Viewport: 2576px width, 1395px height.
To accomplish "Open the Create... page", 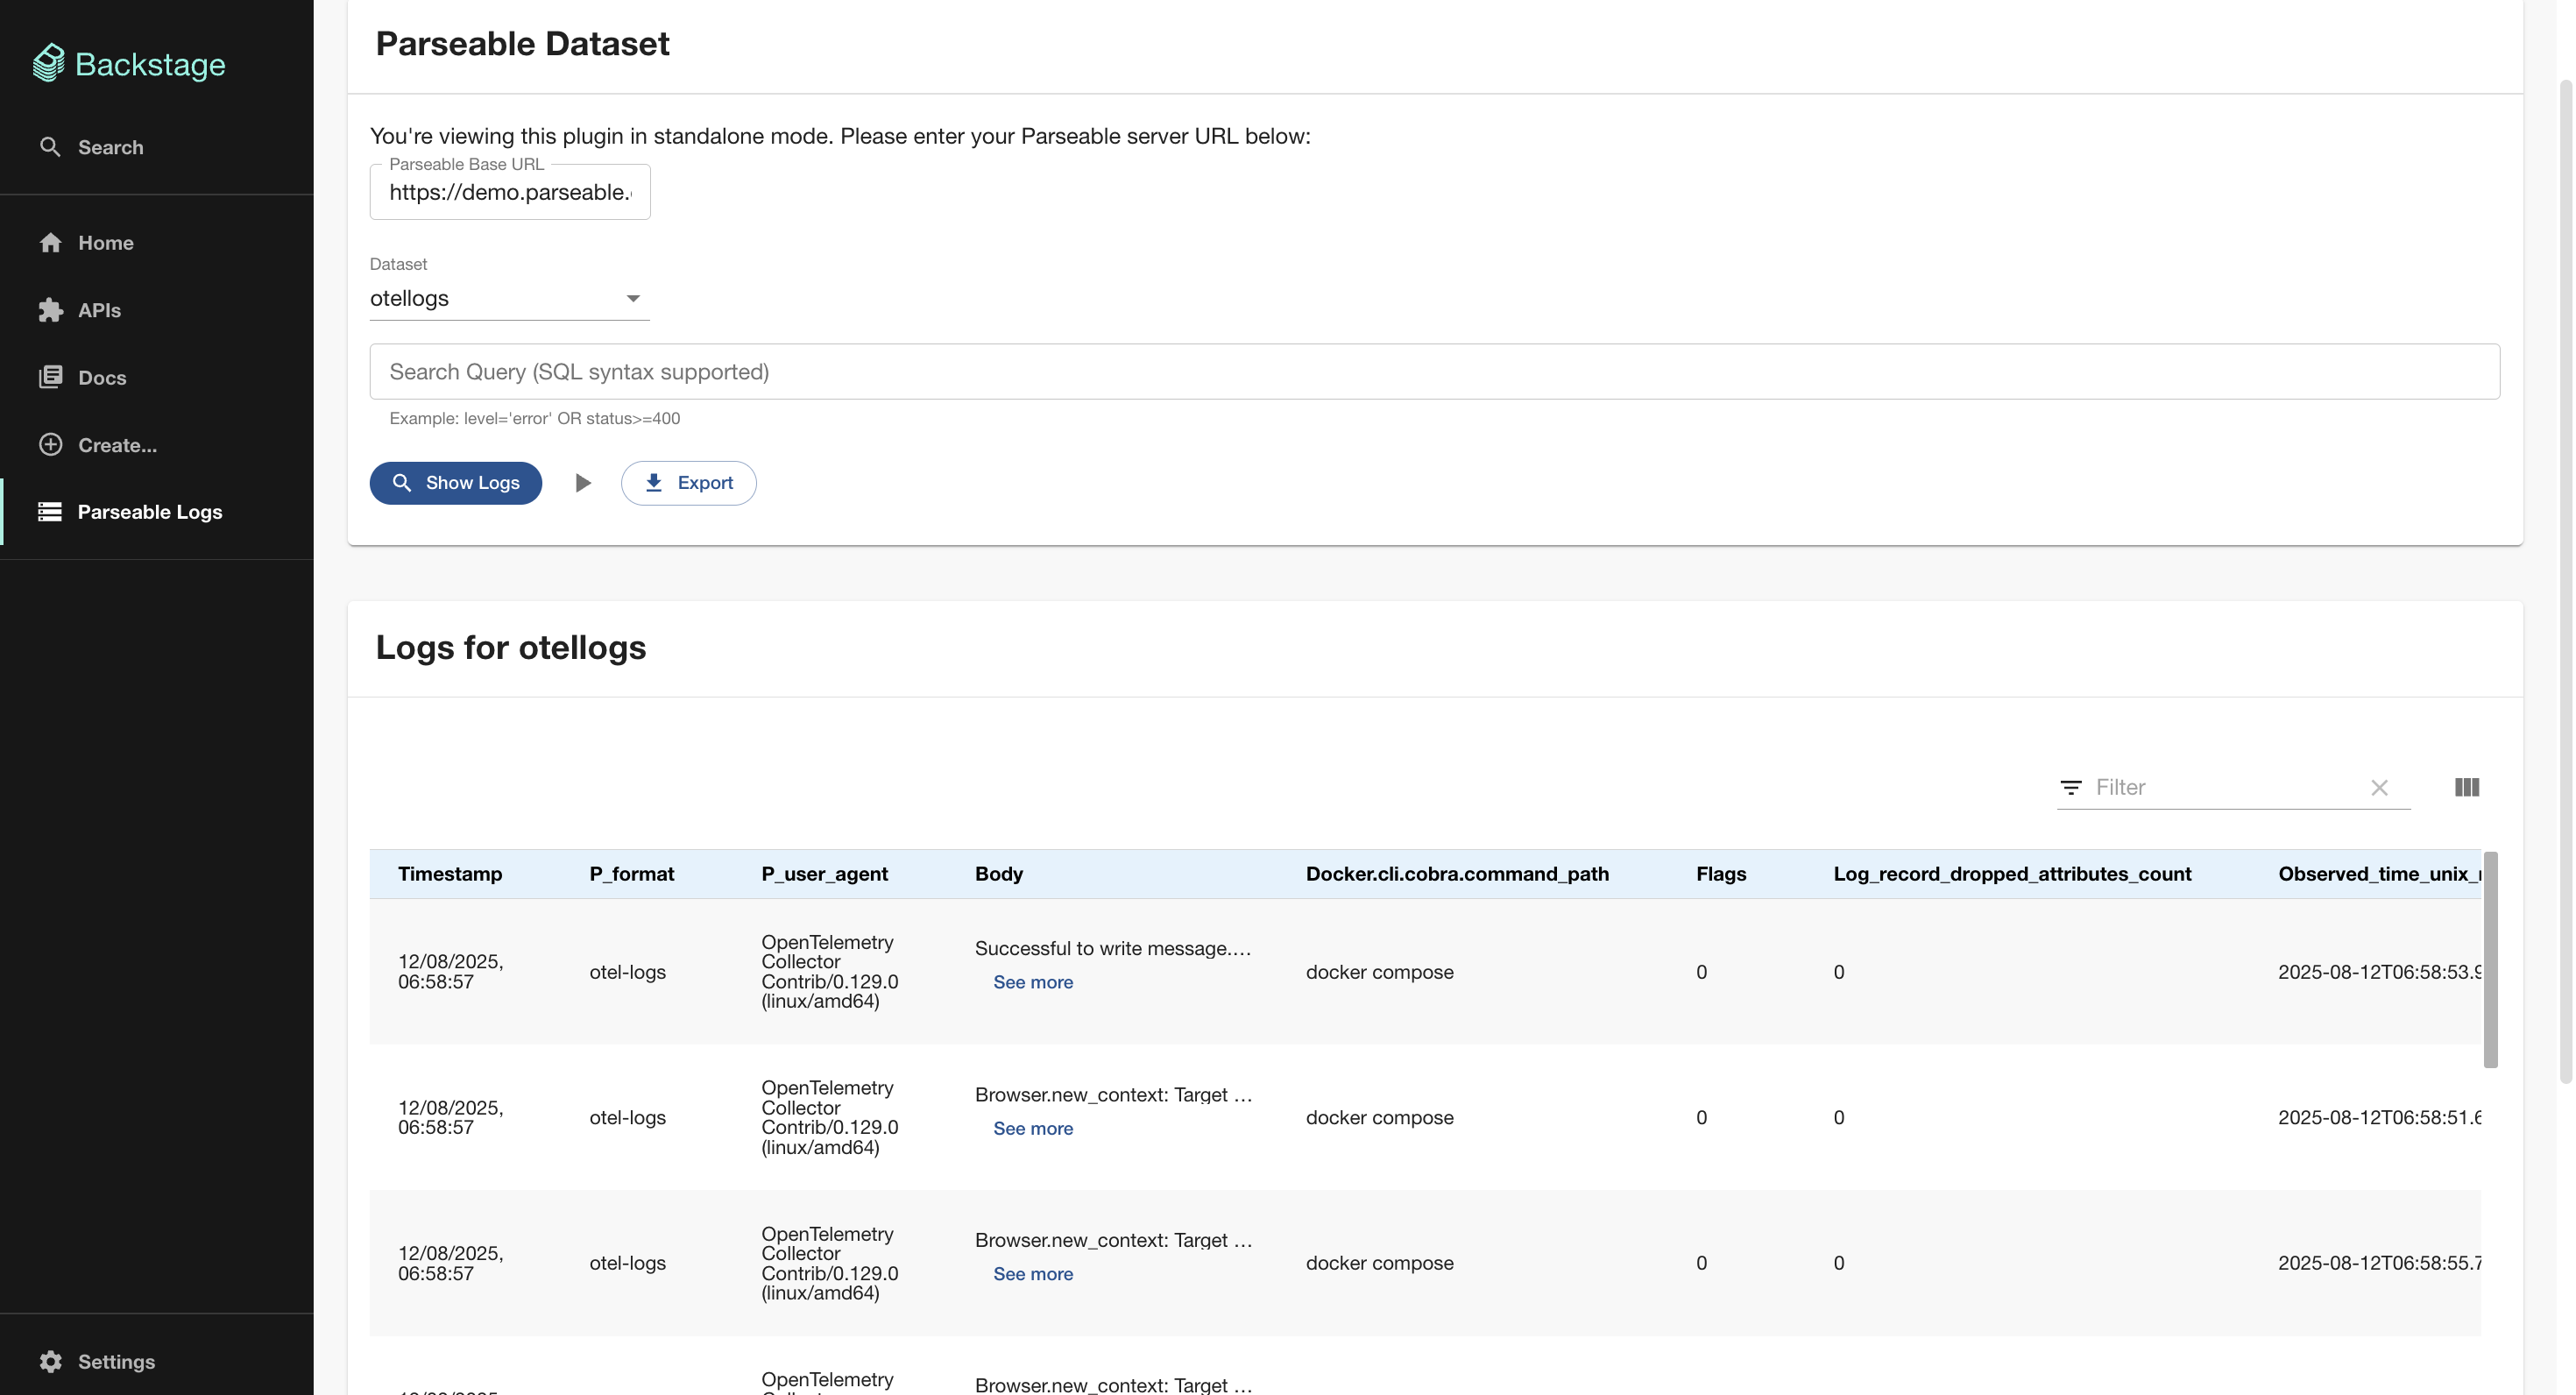I will pyautogui.click(x=157, y=445).
